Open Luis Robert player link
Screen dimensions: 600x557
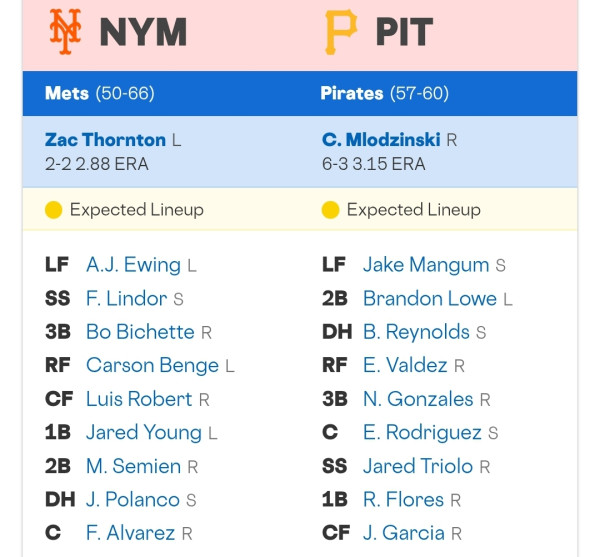pos(139,399)
